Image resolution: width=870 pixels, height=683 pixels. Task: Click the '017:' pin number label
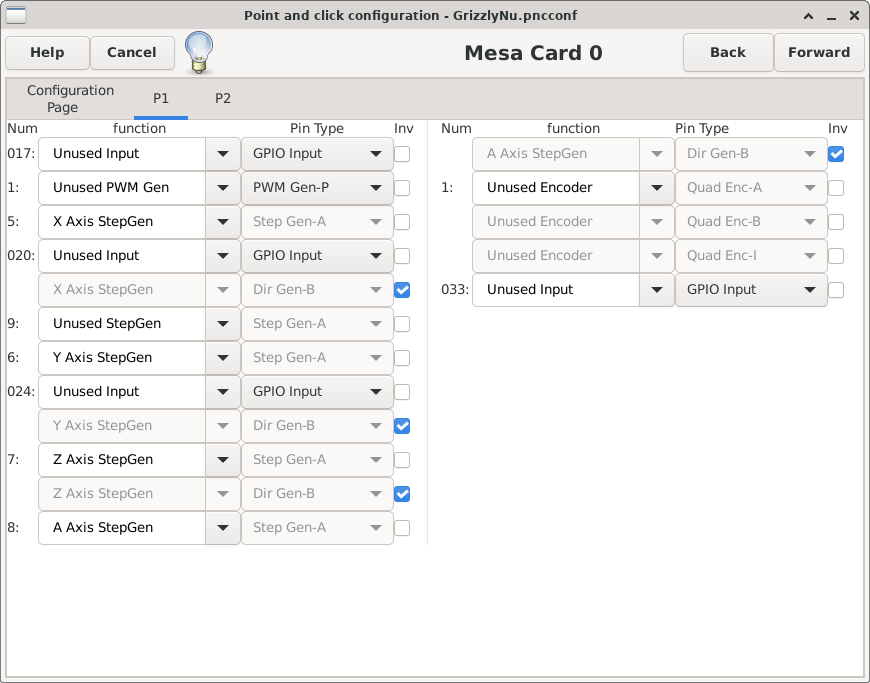click(21, 154)
